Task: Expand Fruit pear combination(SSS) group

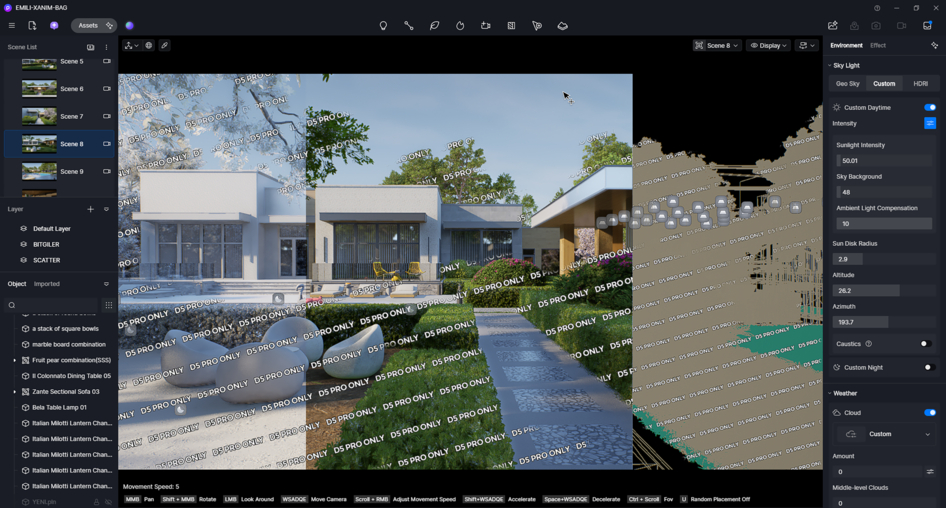Action: (x=14, y=360)
